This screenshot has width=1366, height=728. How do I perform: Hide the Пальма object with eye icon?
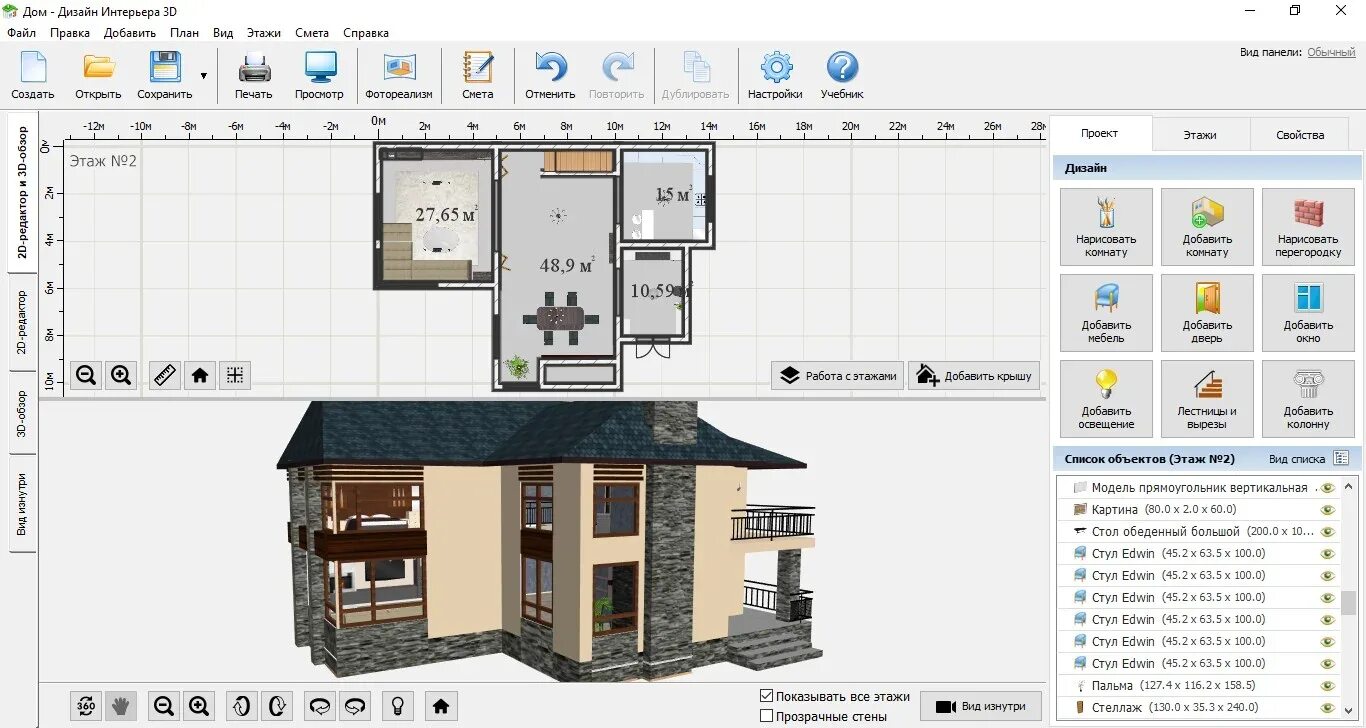[1328, 686]
